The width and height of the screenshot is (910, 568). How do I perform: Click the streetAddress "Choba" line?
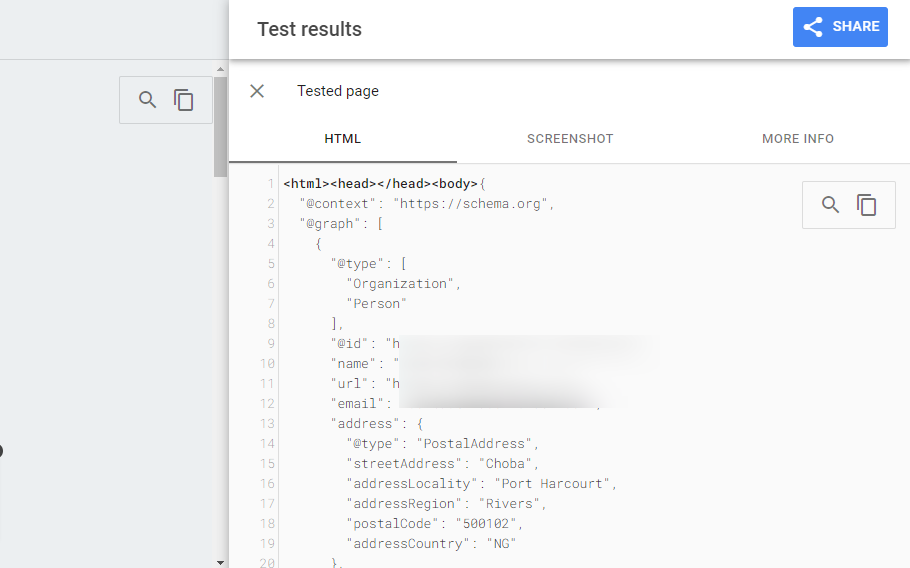point(442,464)
